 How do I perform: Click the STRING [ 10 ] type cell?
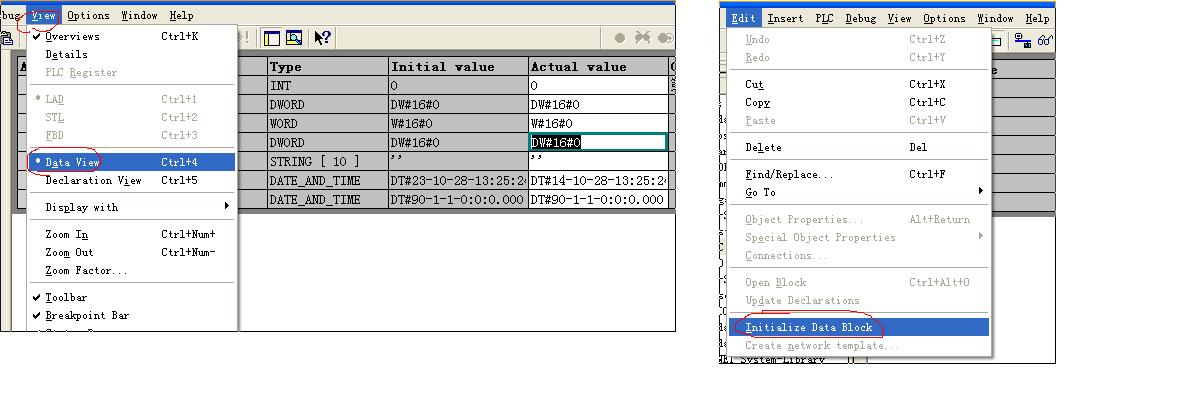[328, 162]
